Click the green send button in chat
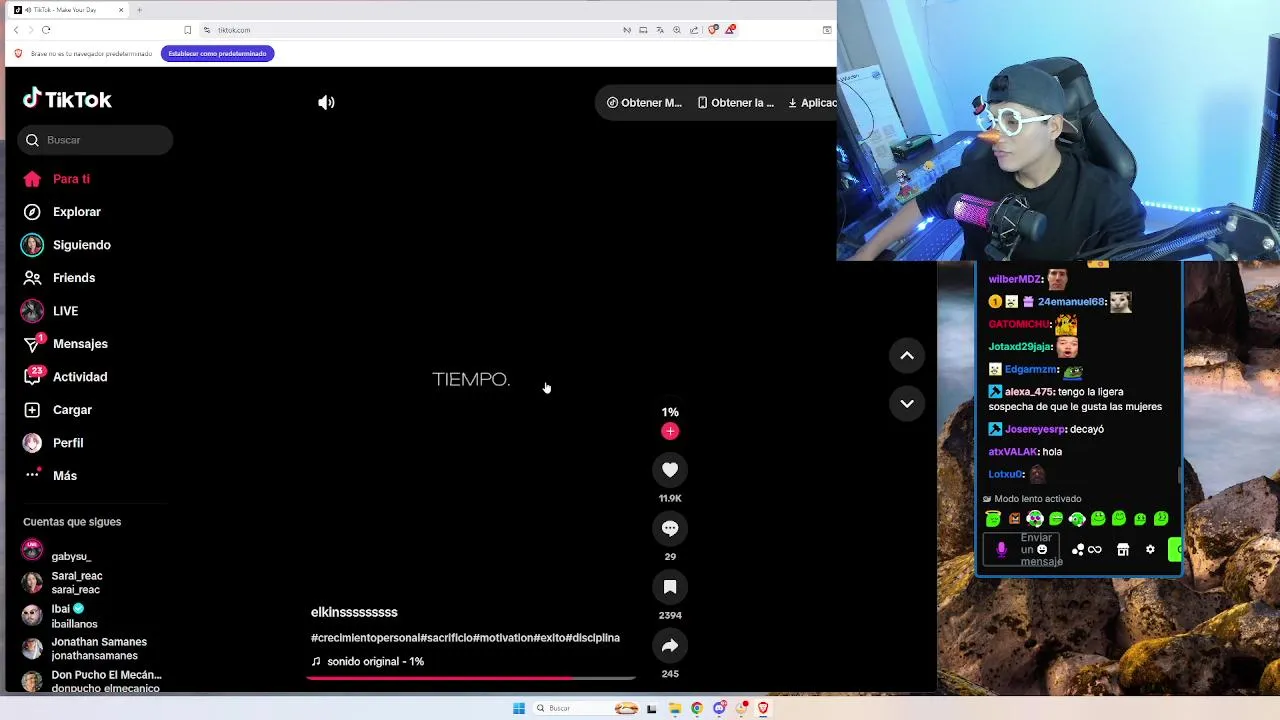This screenshot has height=720, width=1280. click(x=1175, y=549)
